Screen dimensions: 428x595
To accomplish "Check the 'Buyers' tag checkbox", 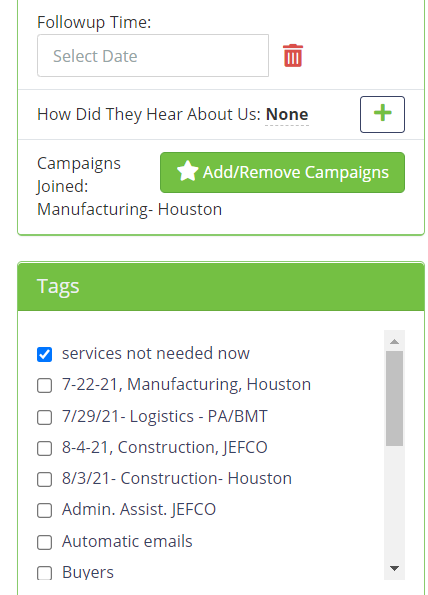I will (44, 573).
